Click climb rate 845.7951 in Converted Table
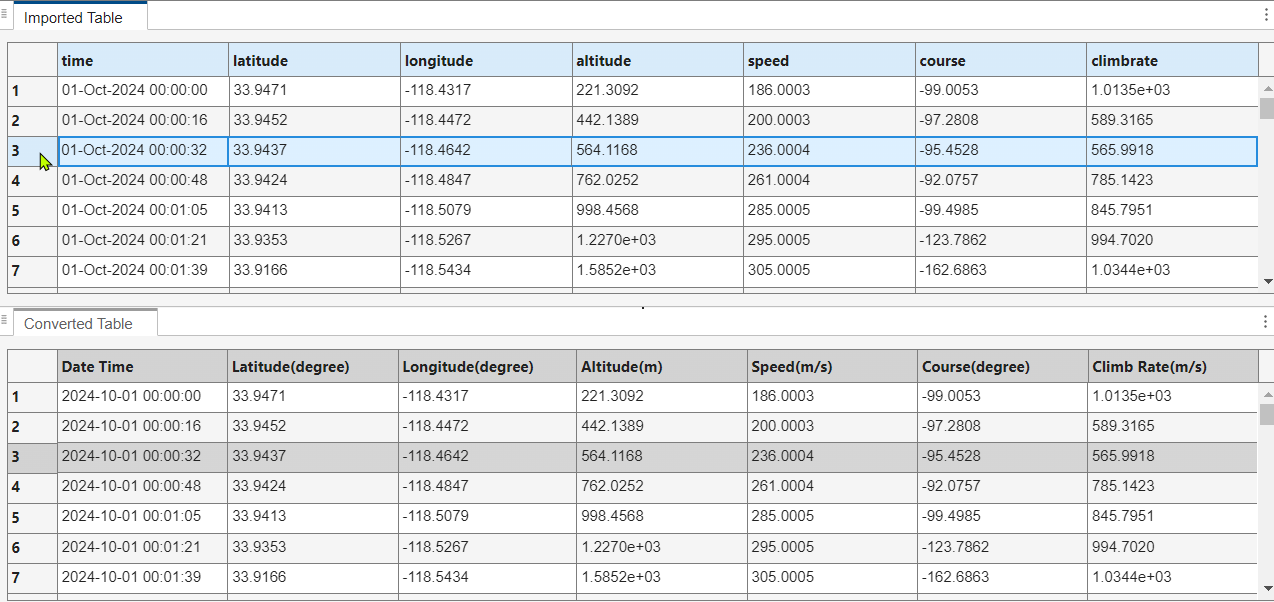1274x602 pixels. (1173, 518)
